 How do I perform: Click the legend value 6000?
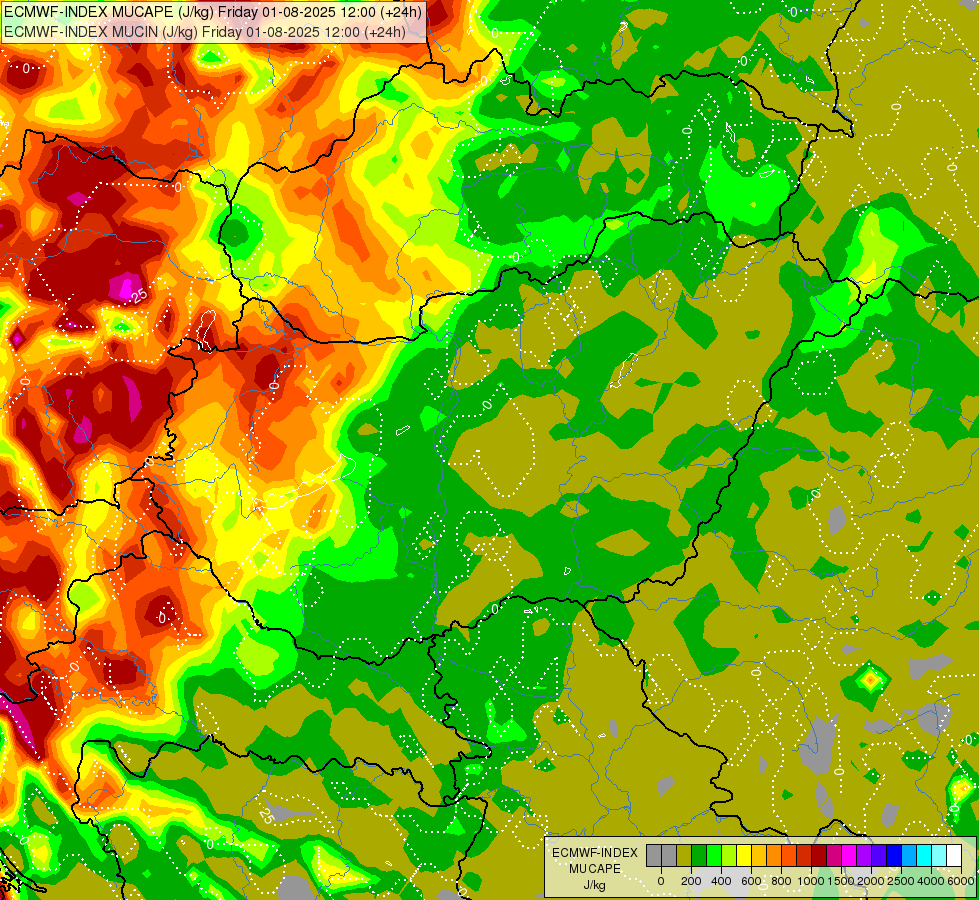click(961, 881)
